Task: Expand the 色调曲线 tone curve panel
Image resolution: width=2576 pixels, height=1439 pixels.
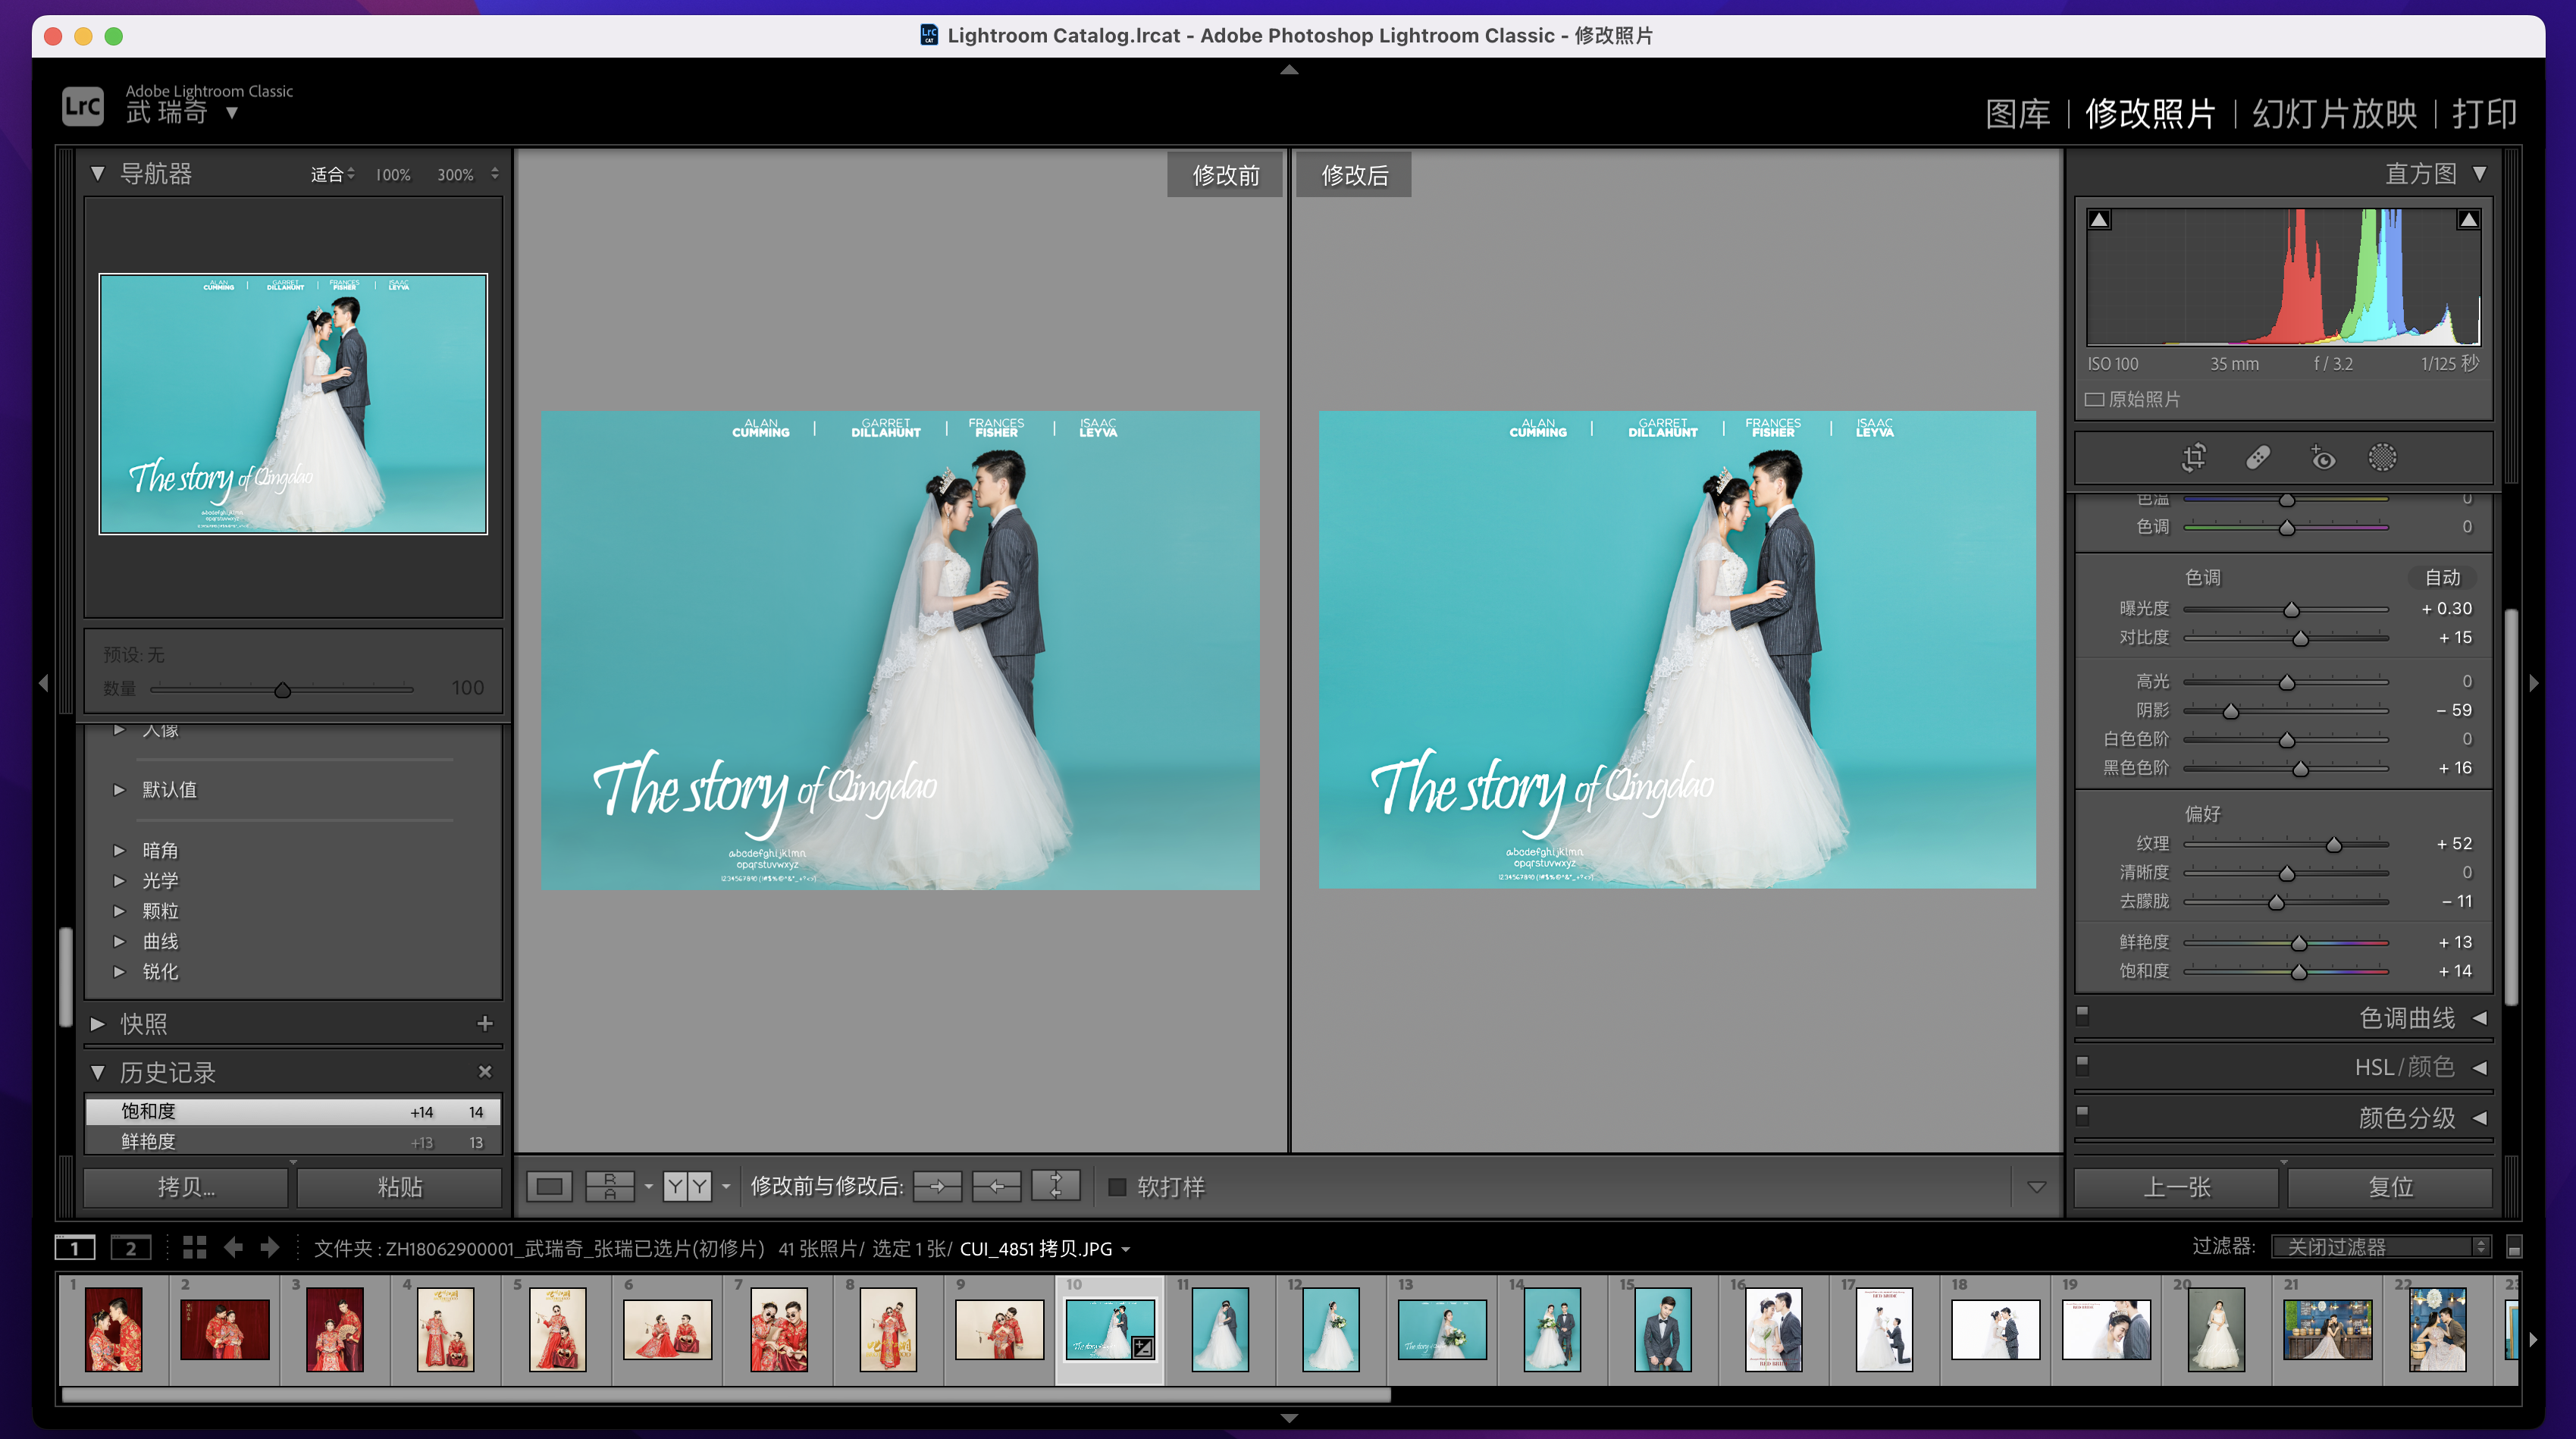Action: [2407, 1018]
